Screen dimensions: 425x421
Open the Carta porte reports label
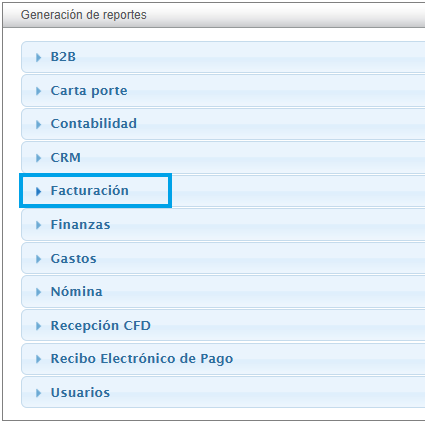point(89,91)
